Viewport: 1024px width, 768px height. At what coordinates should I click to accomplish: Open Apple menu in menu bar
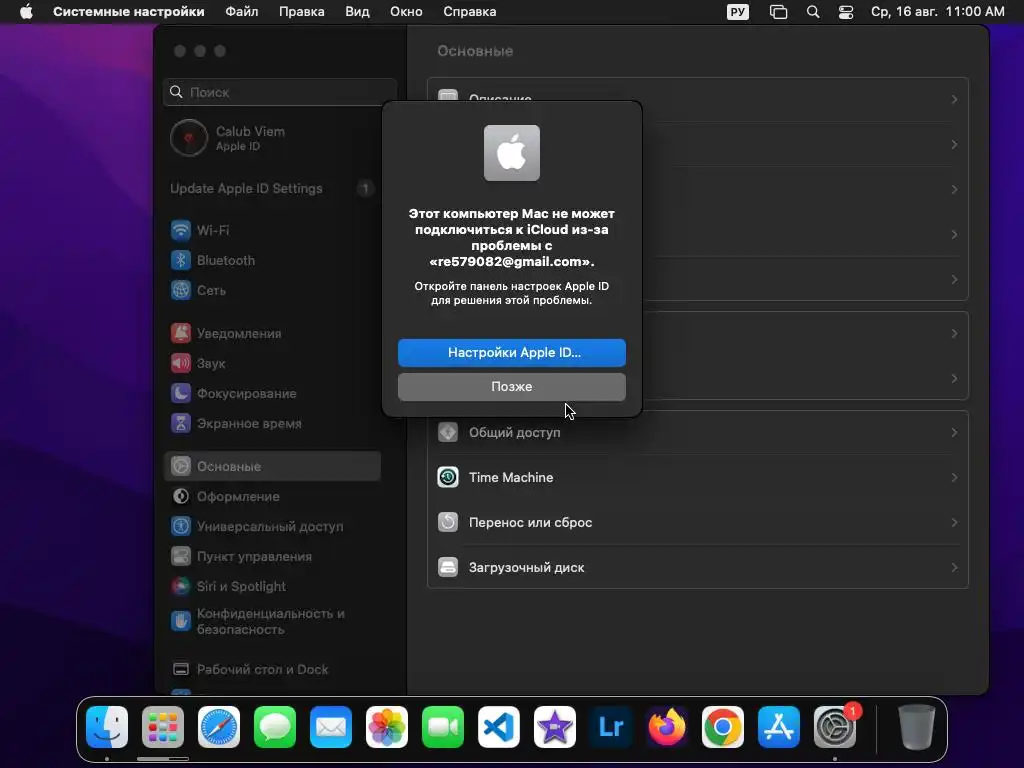(26, 12)
